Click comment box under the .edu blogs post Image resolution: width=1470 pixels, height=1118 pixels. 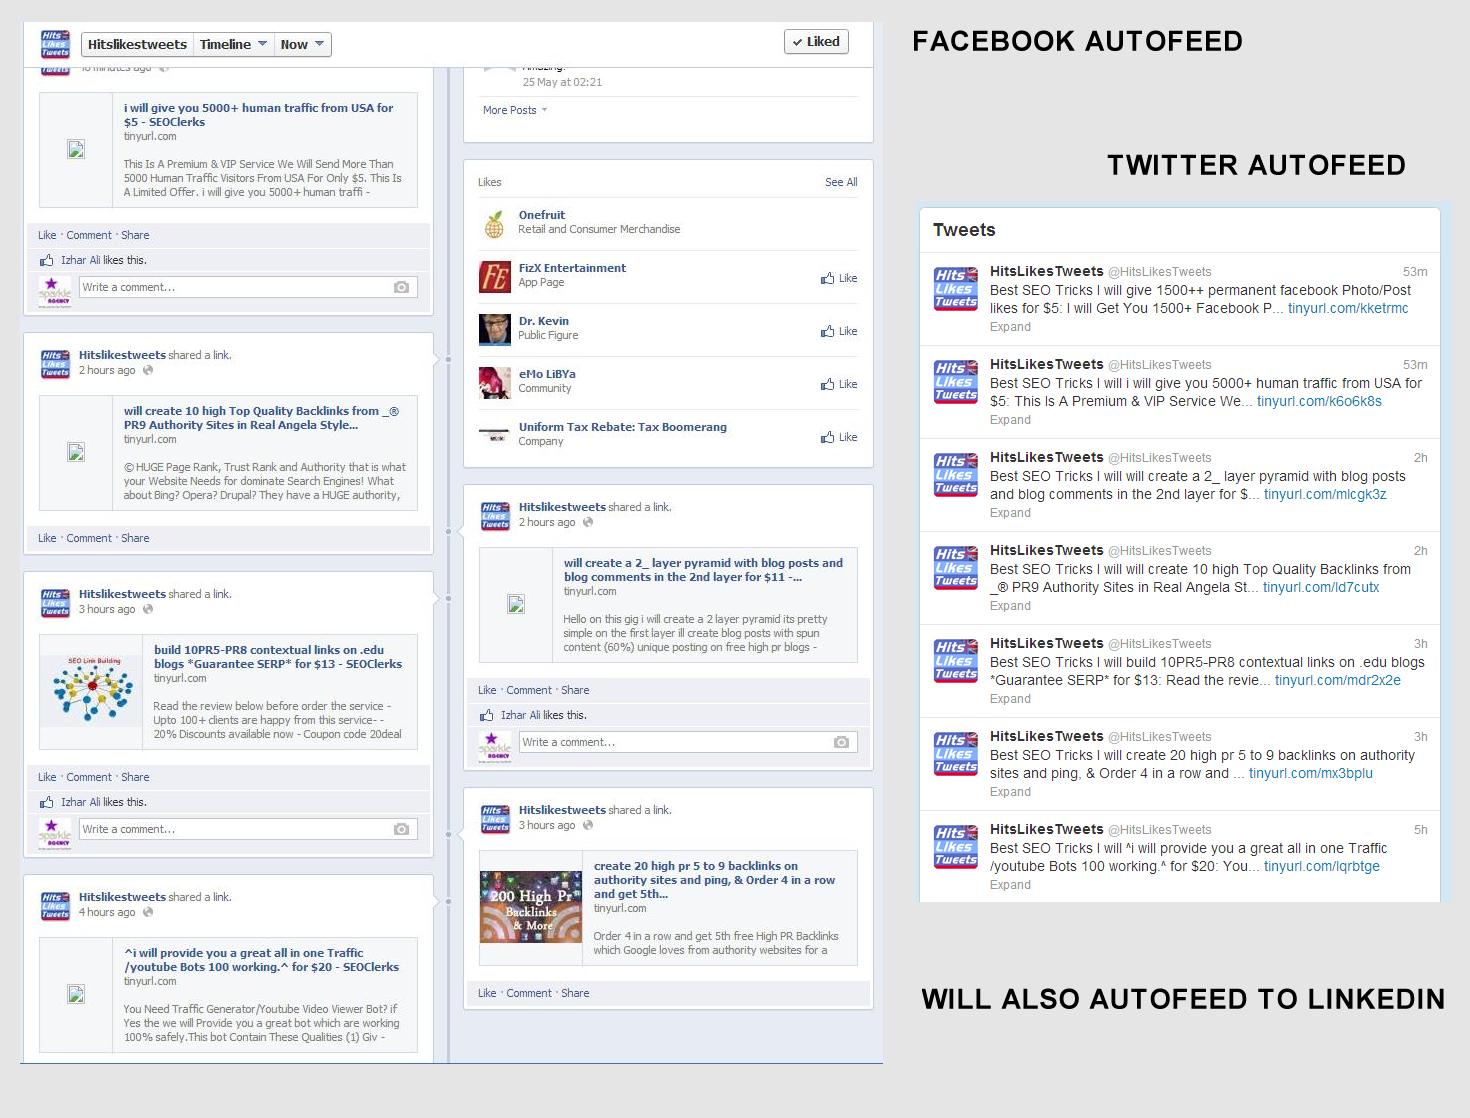(248, 829)
